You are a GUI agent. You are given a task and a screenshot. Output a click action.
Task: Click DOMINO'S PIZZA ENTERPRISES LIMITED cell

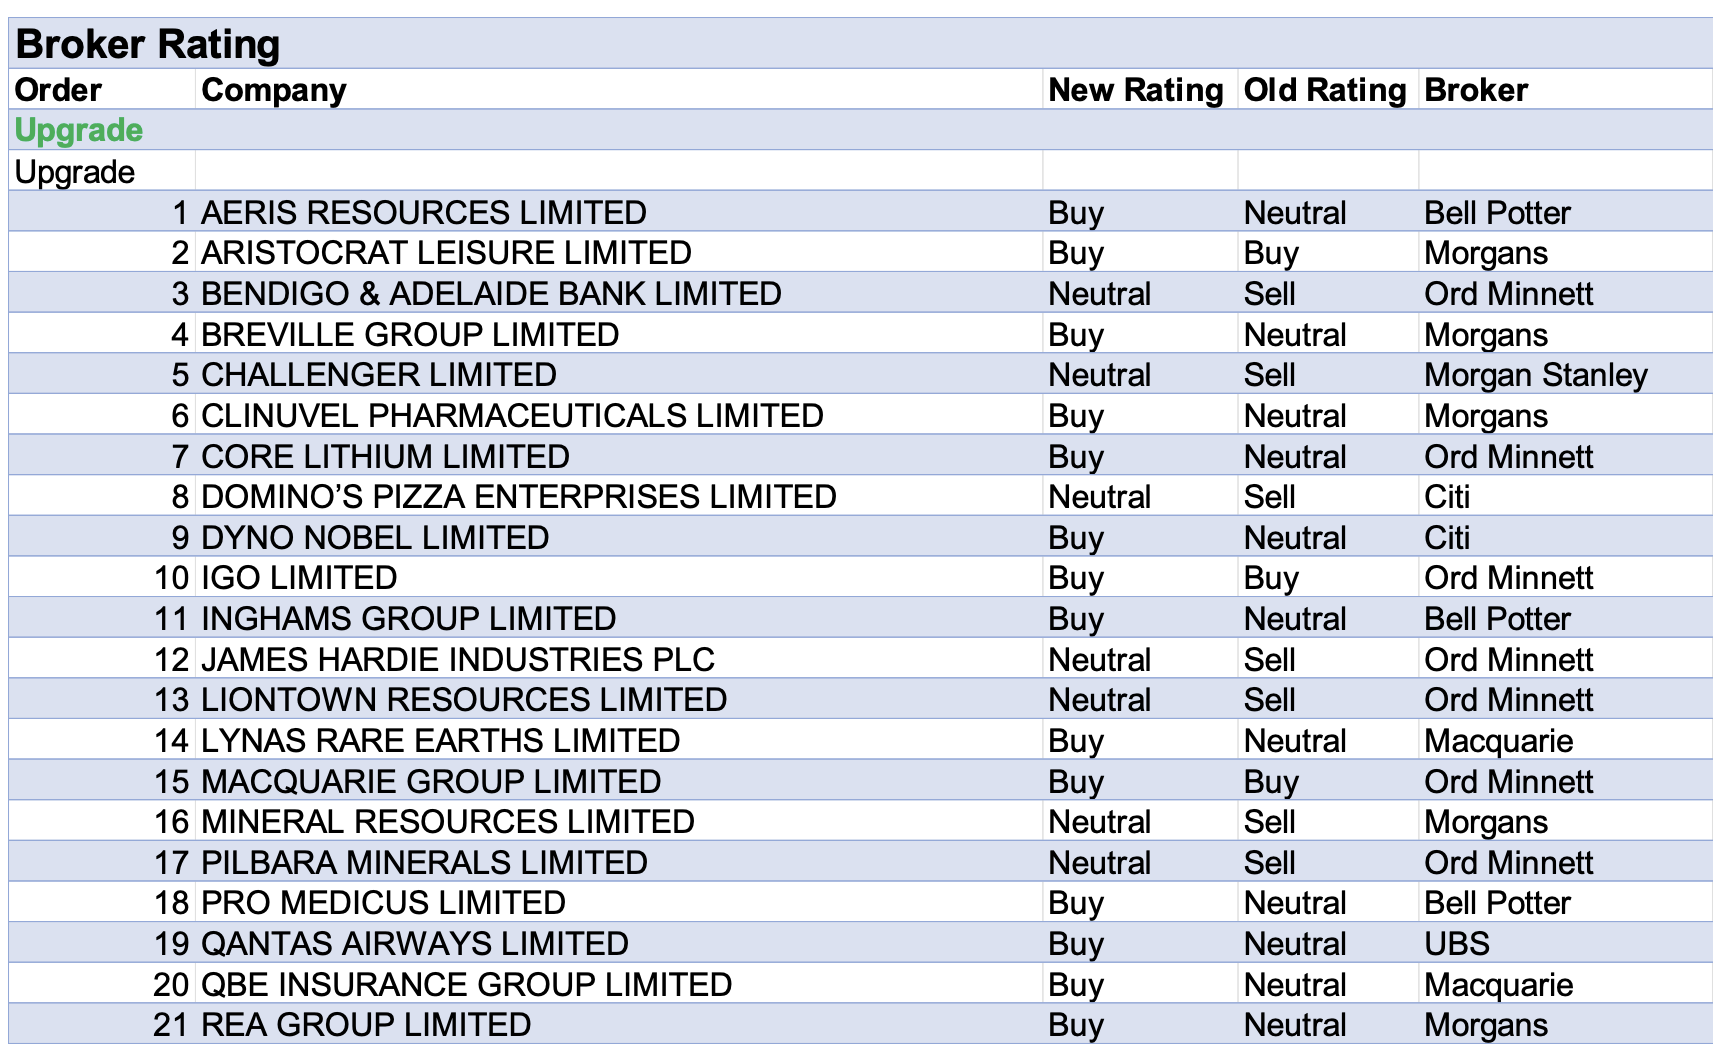point(518,496)
